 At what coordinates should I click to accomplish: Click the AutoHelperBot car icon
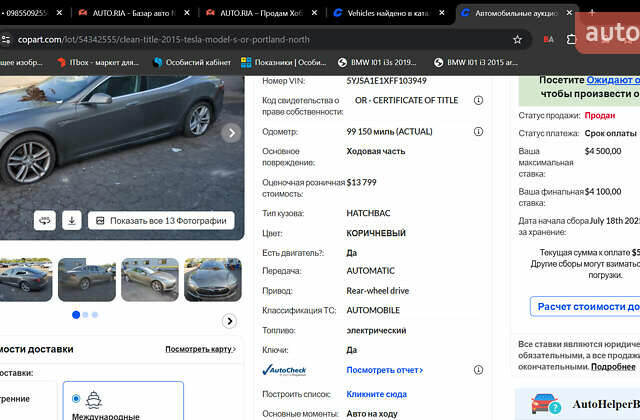[x=546, y=404]
